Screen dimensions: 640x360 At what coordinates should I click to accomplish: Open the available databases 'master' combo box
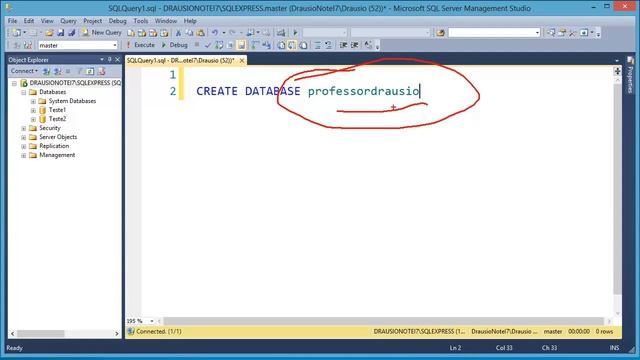pos(78,45)
